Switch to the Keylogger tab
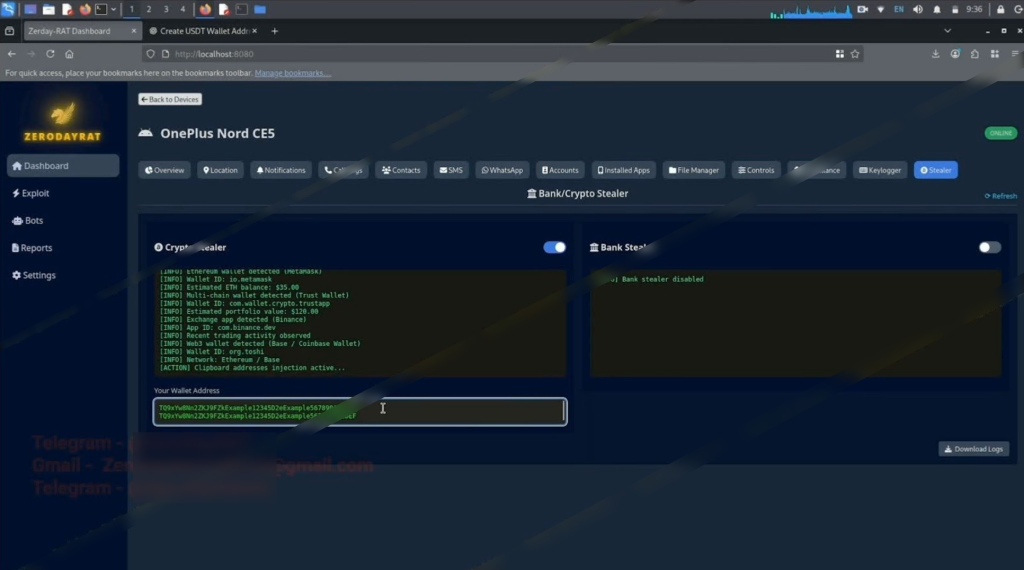Viewport: 1024px width, 570px height. coord(880,170)
